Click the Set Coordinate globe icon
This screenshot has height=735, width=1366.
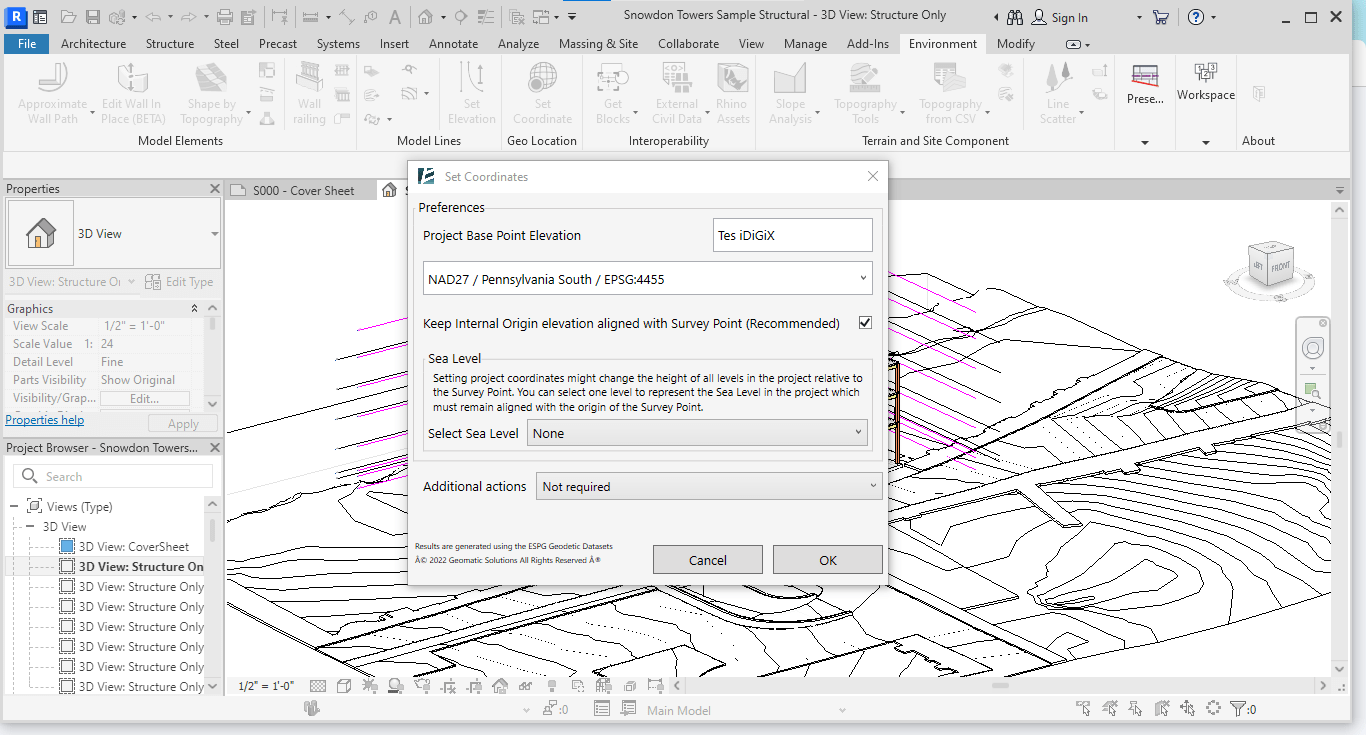[543, 77]
